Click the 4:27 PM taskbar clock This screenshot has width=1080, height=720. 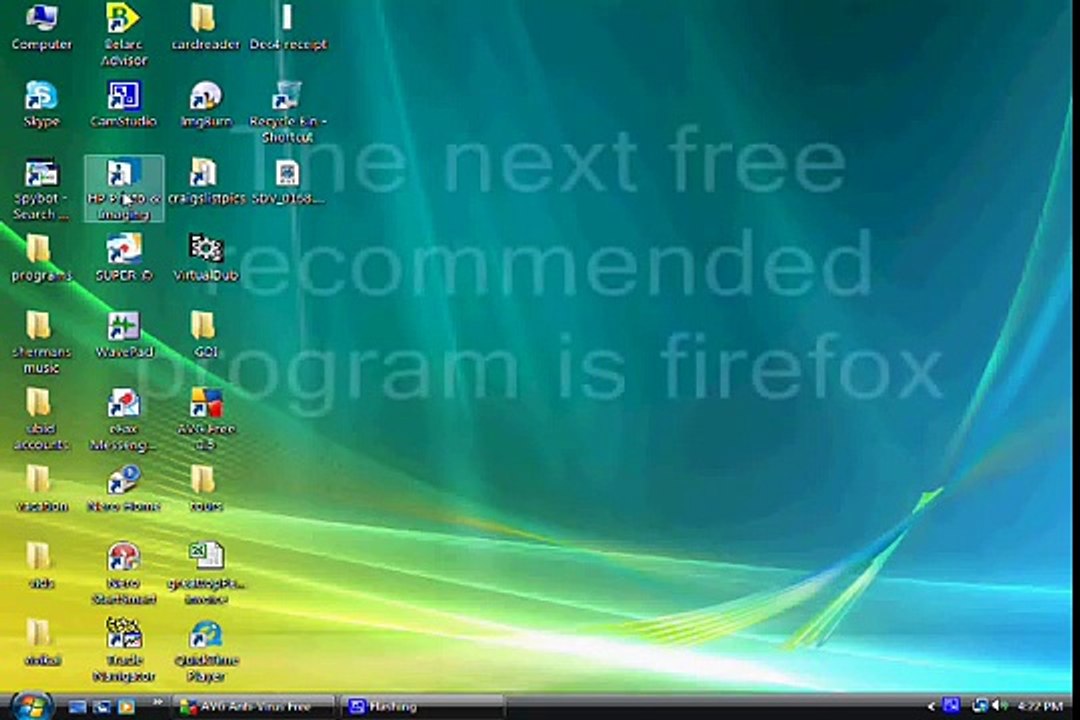pyautogui.click(x=1040, y=707)
